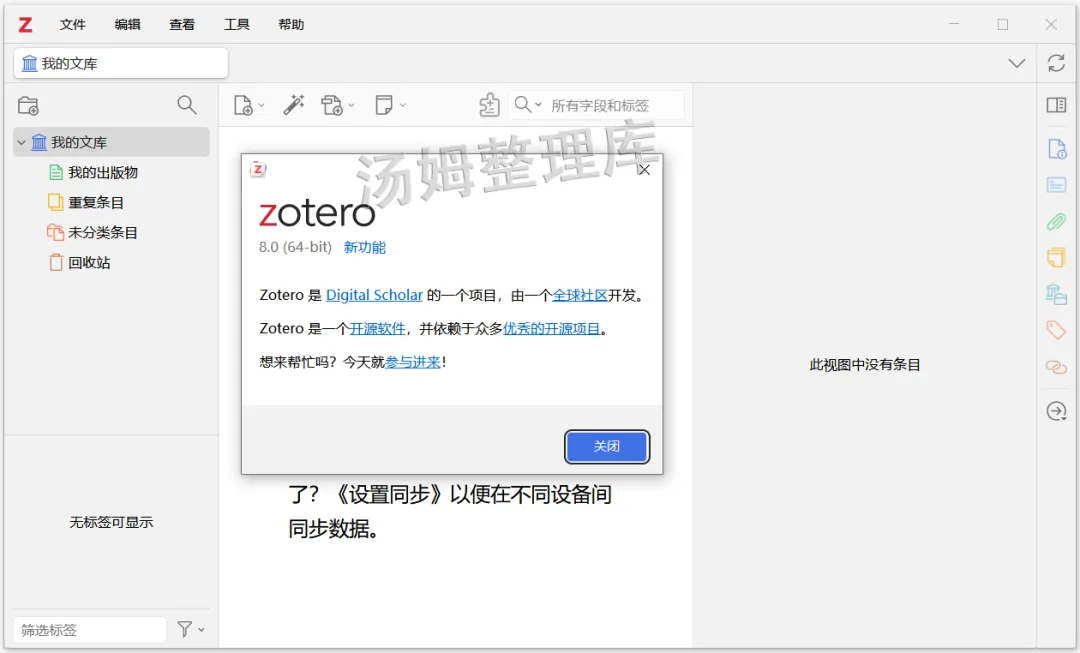The height and width of the screenshot is (653, 1080).
Task: Focus the 筛选标签 input field
Action: click(90, 630)
